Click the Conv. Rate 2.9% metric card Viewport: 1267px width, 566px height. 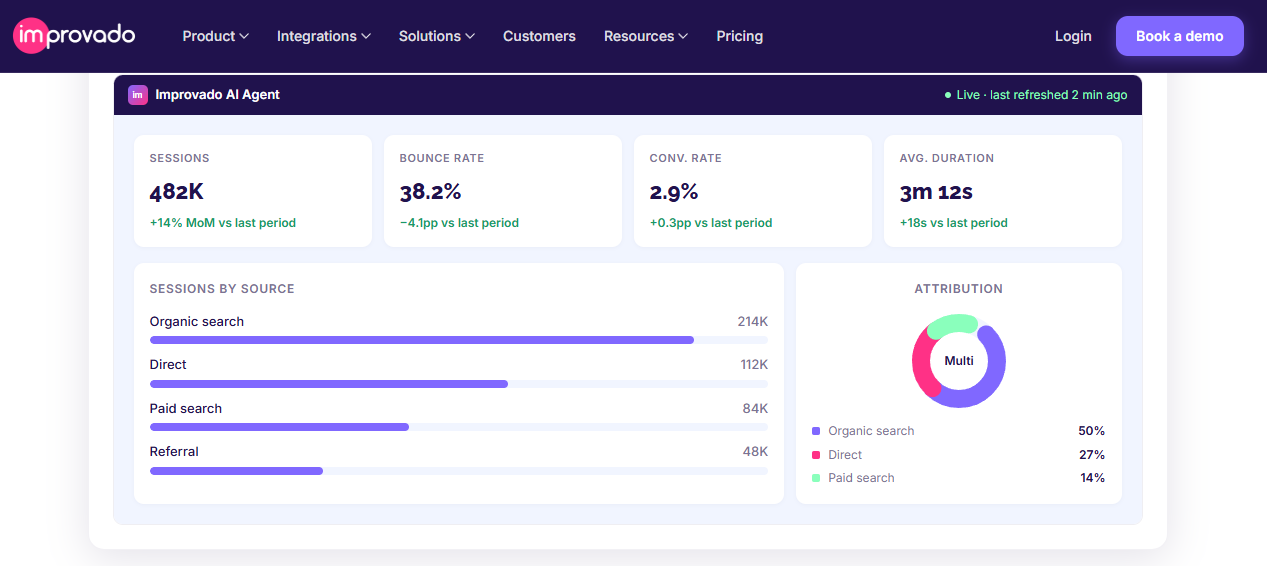point(753,191)
